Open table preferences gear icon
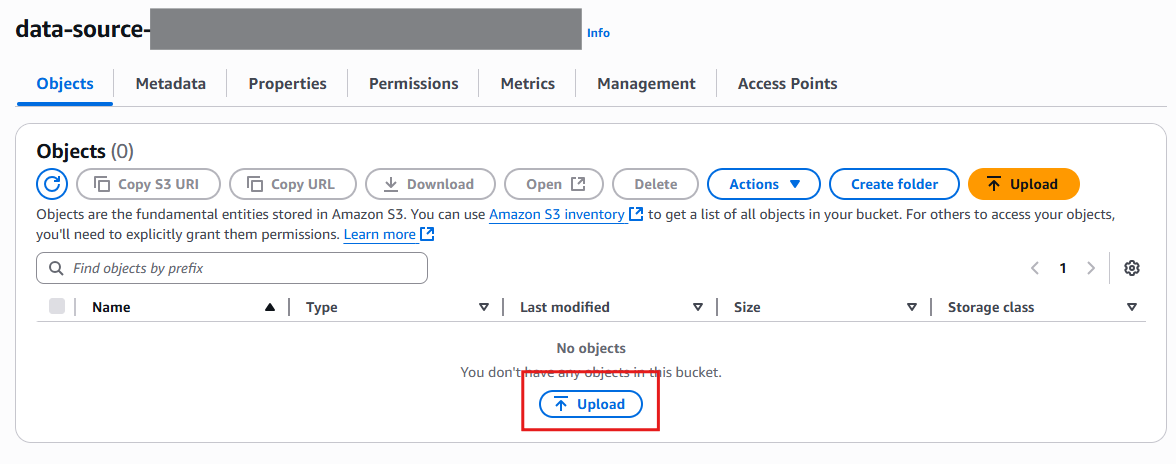The image size is (1176, 464). [x=1132, y=268]
